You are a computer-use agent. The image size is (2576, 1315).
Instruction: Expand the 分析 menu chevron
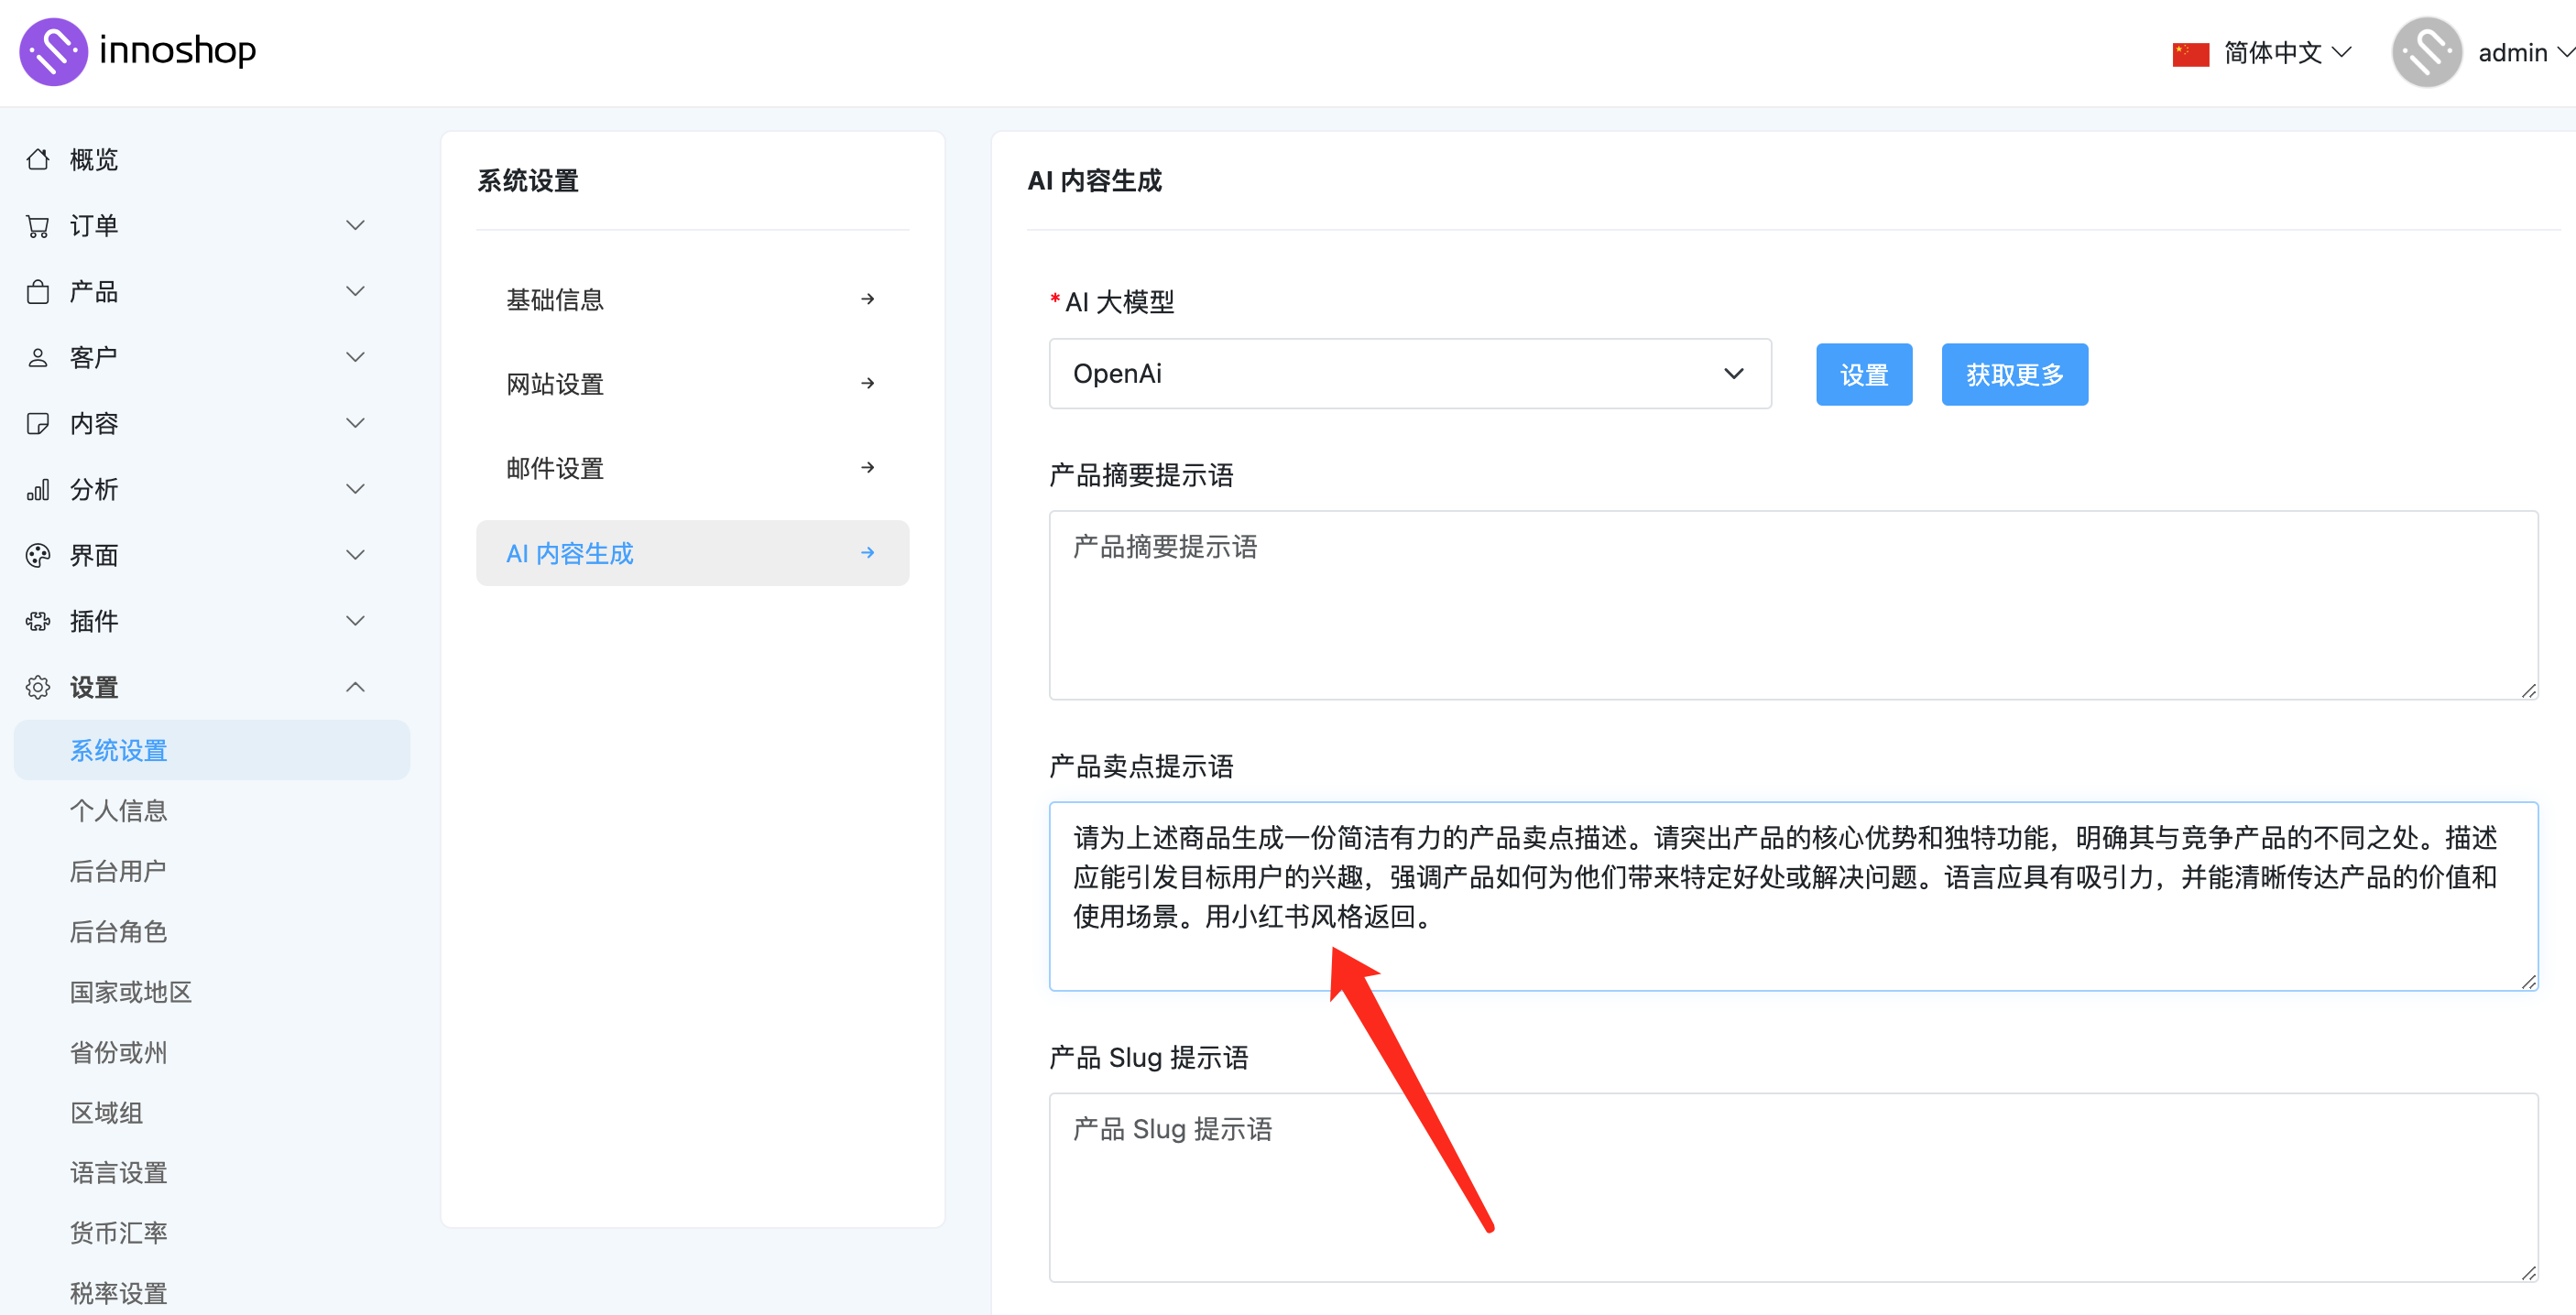pyautogui.click(x=355, y=489)
